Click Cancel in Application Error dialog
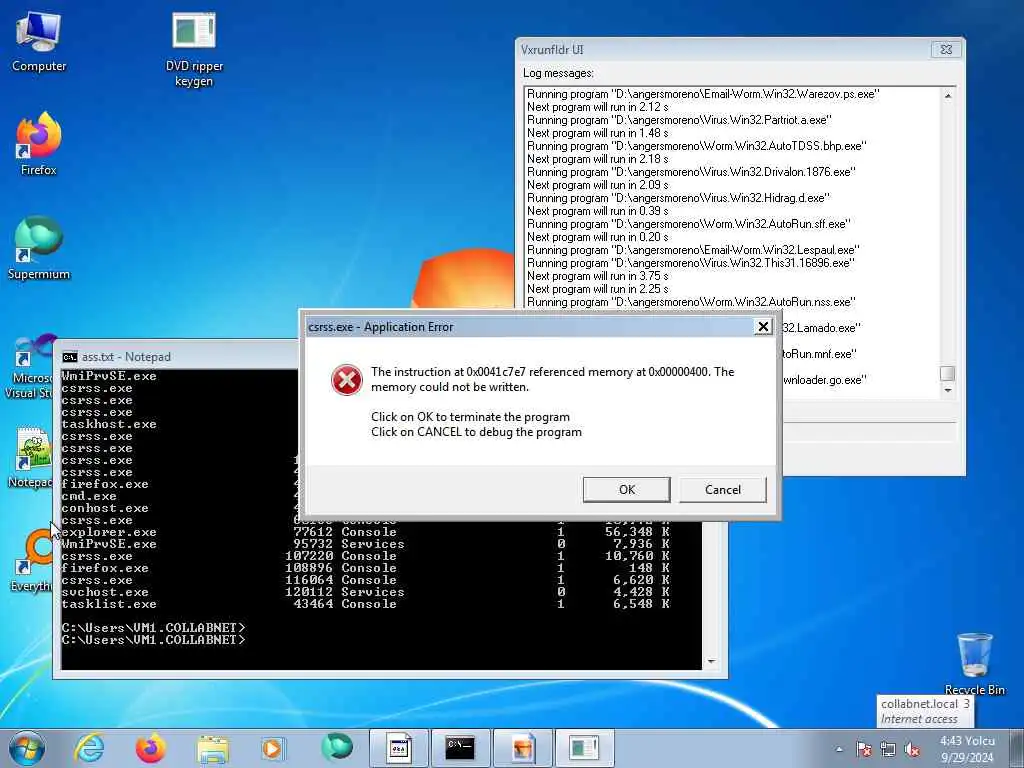Viewport: 1024px width, 768px height. pyautogui.click(x=722, y=490)
